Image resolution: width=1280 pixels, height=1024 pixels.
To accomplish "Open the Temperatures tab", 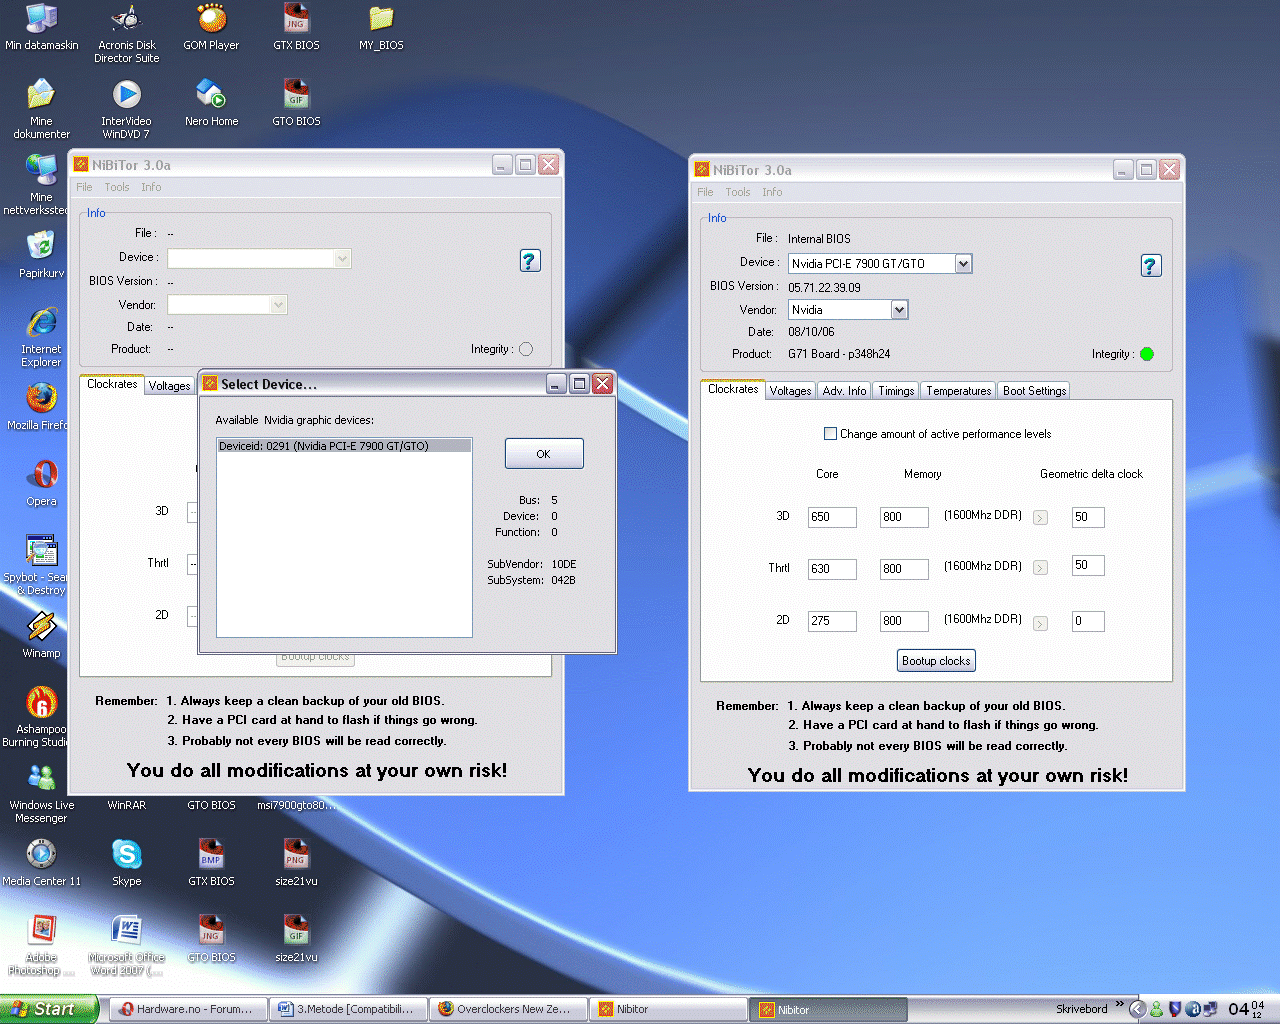I will (x=958, y=391).
